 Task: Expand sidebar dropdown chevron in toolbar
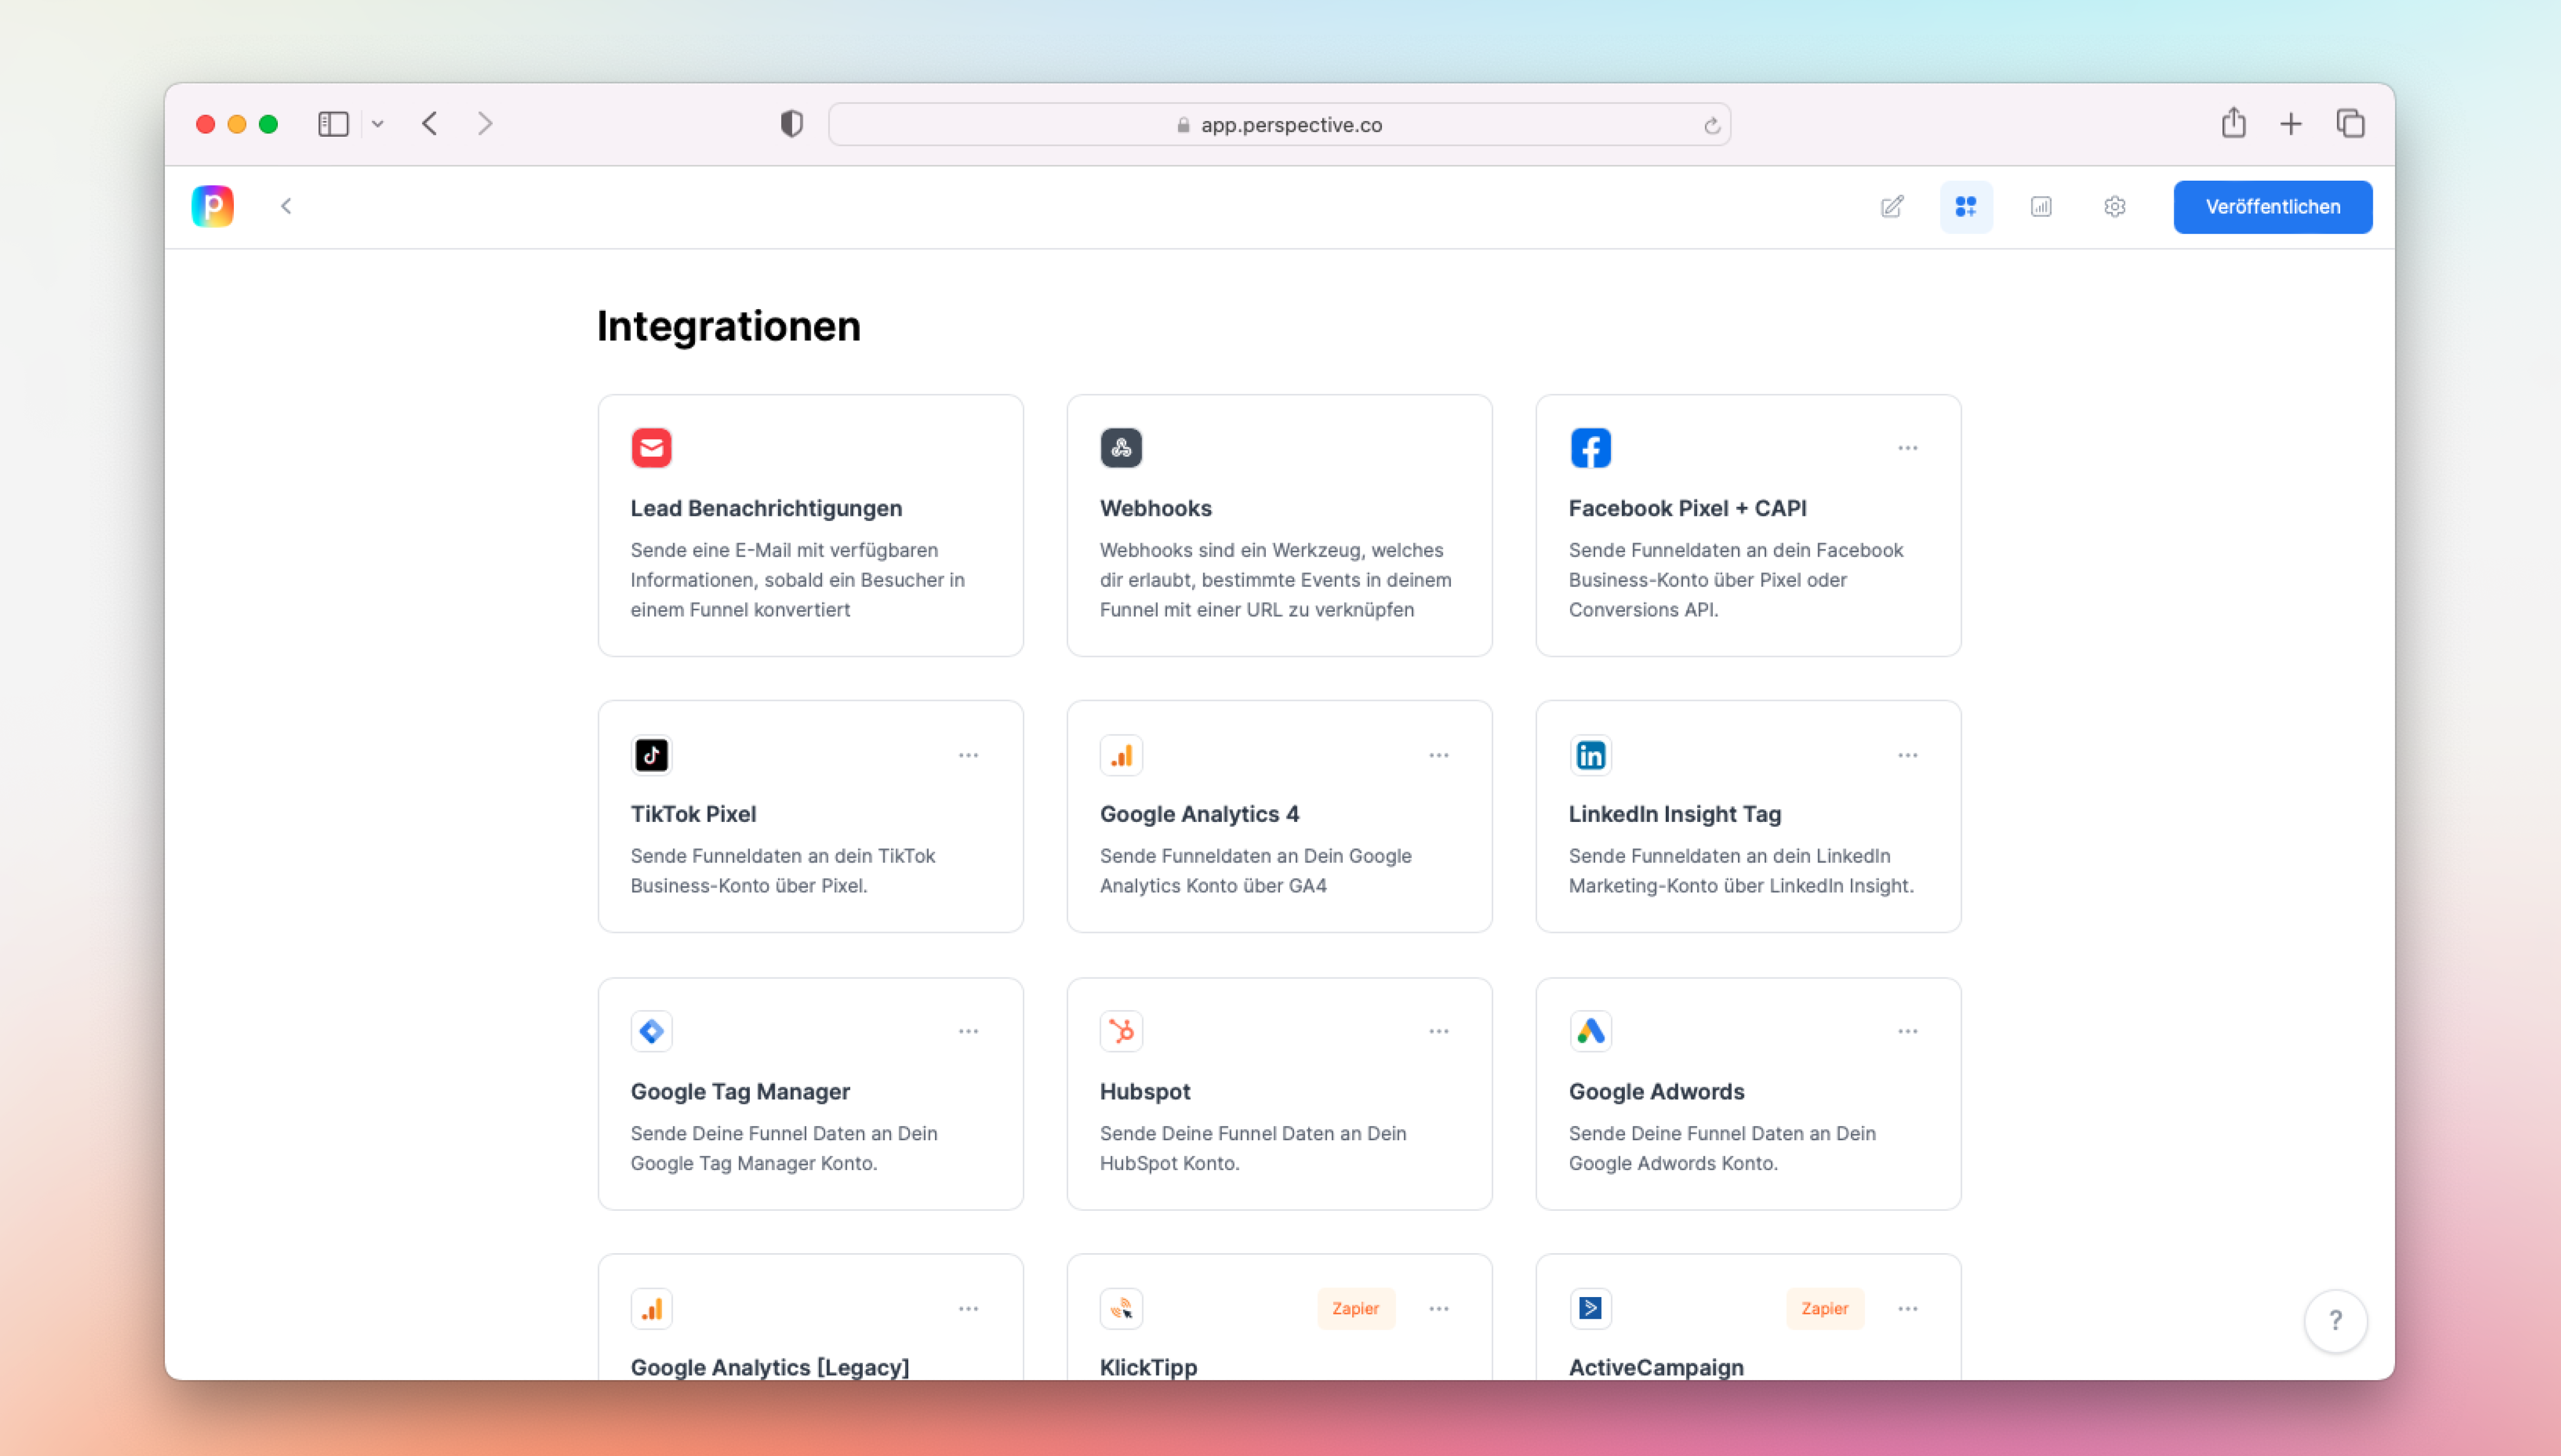pyautogui.click(x=378, y=124)
